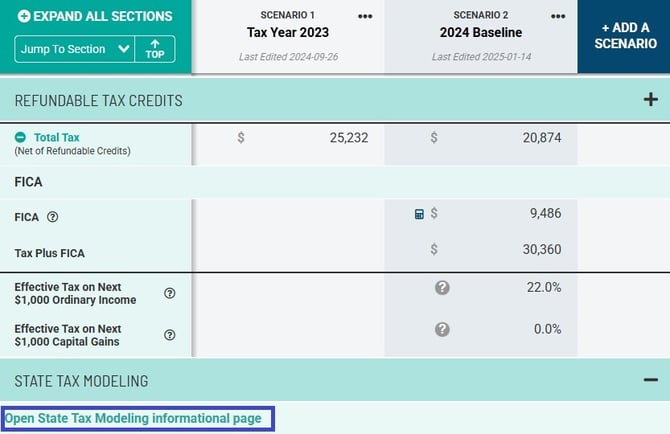
Task: Click the Top arrow button
Action: pos(155,49)
